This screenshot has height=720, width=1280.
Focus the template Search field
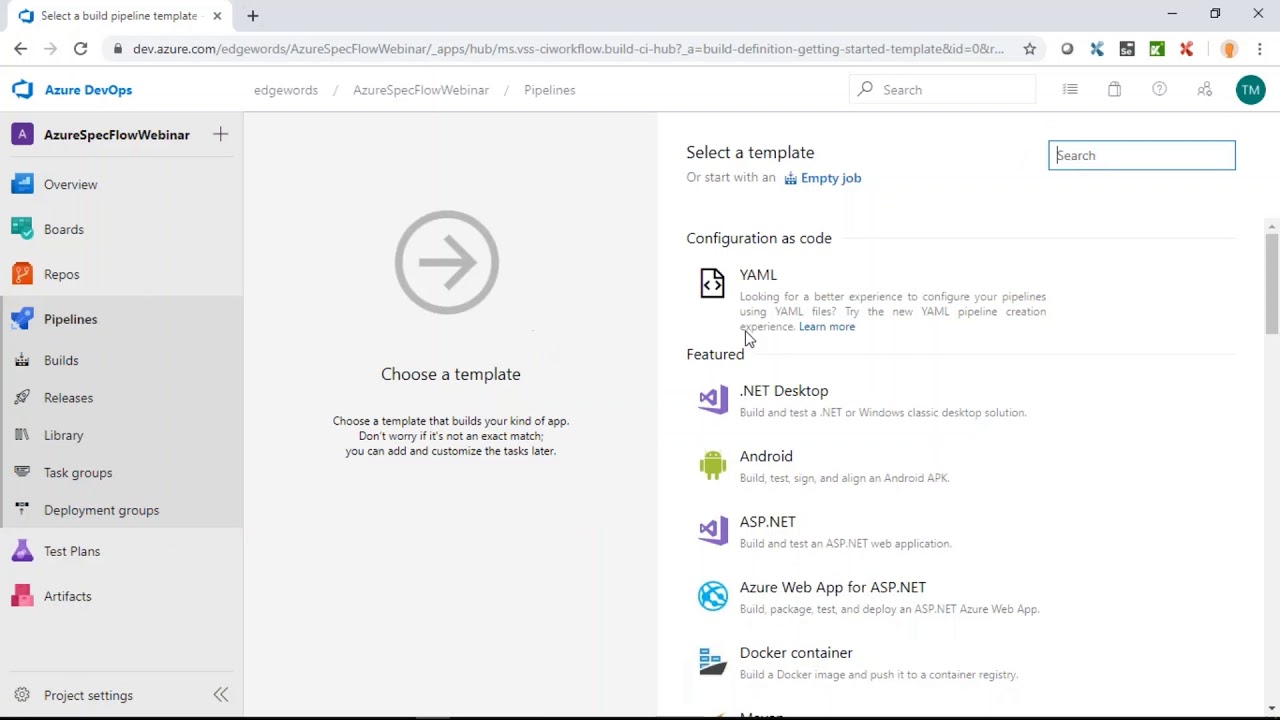pos(1142,155)
